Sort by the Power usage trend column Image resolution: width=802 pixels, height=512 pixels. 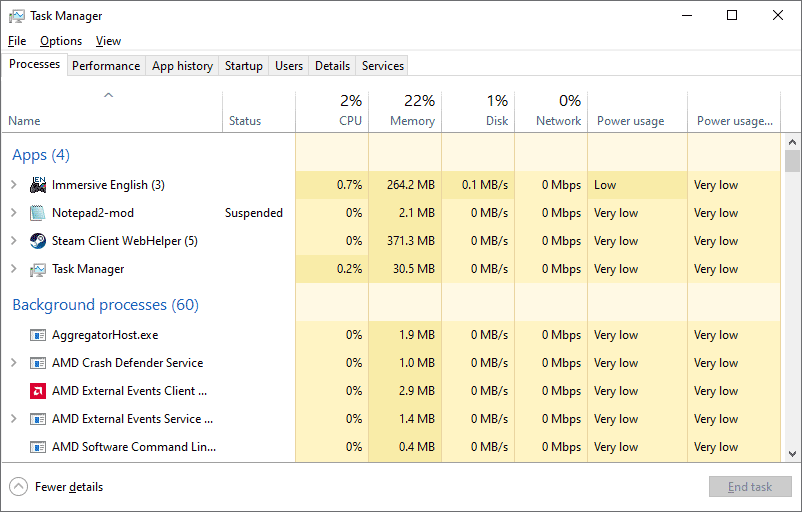click(734, 112)
